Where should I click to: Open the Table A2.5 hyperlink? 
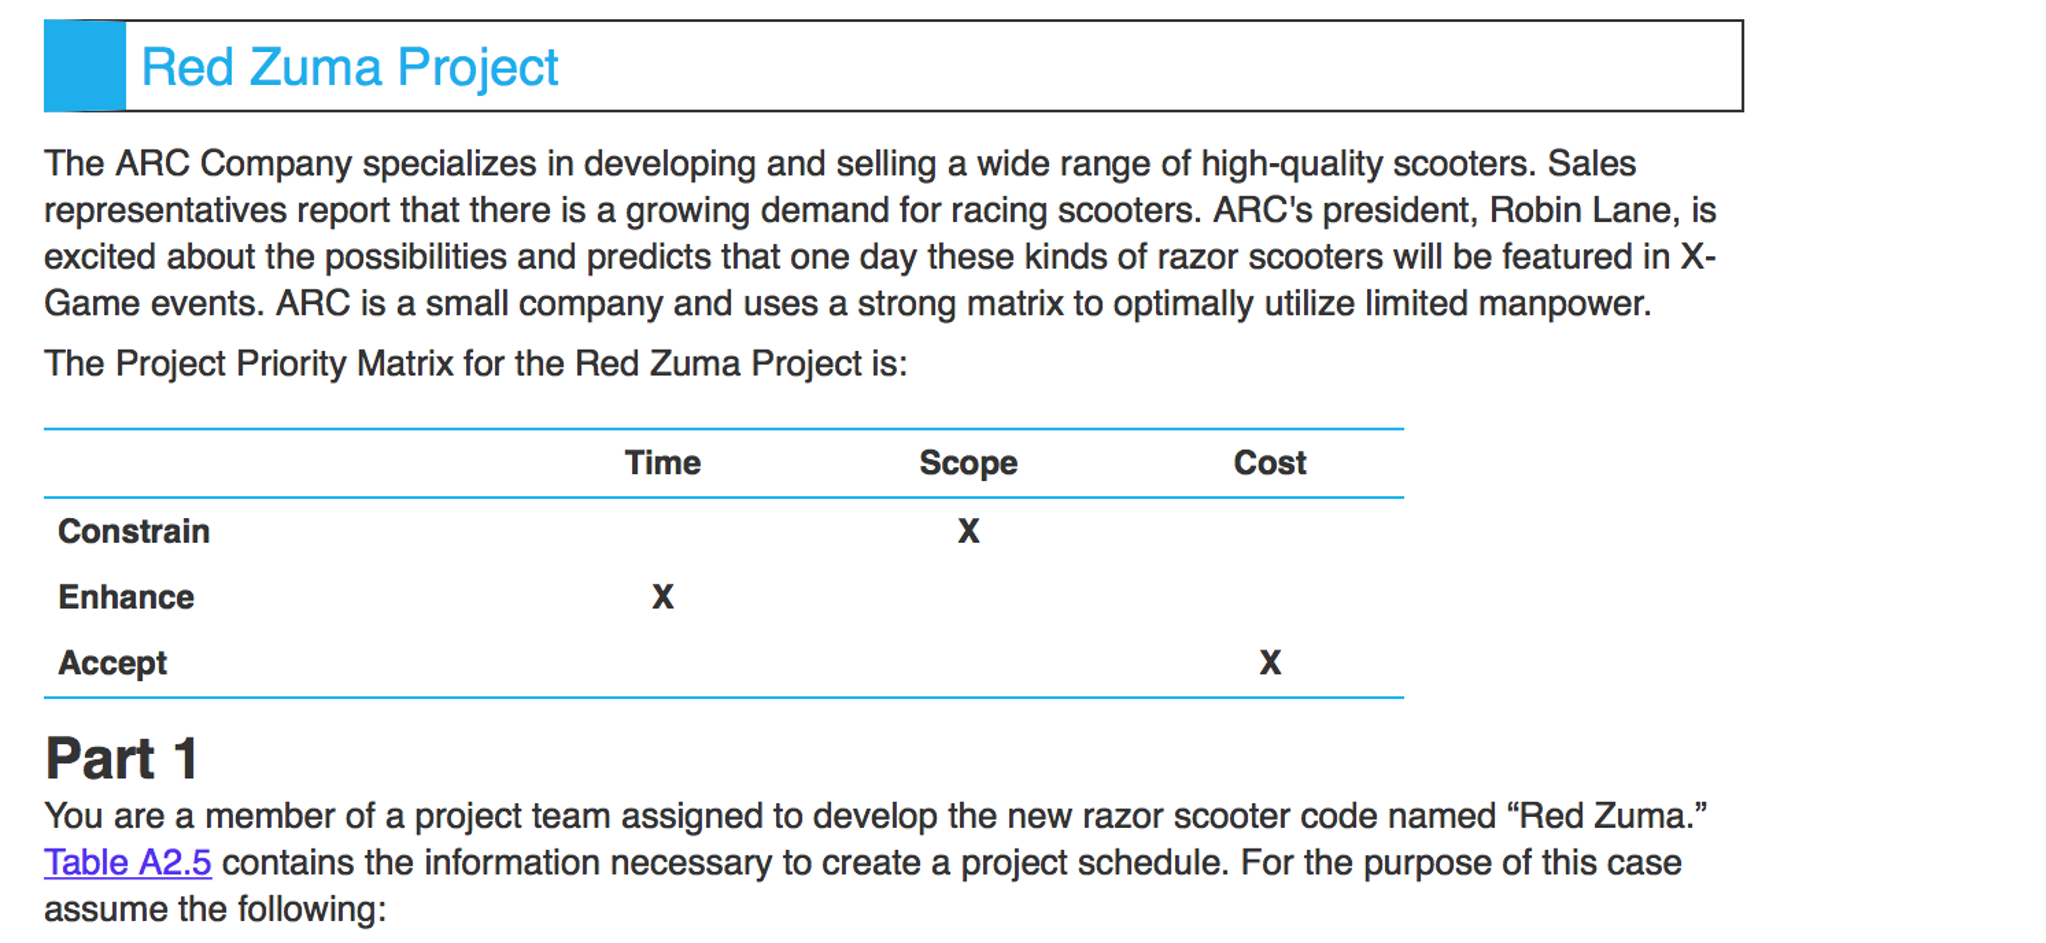tap(127, 863)
